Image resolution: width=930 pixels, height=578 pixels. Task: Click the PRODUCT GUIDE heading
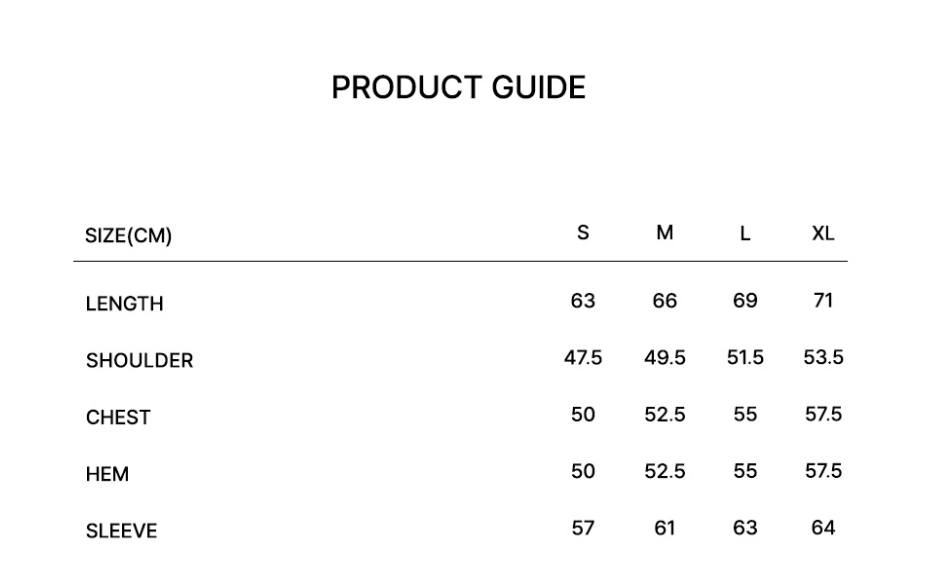click(458, 88)
